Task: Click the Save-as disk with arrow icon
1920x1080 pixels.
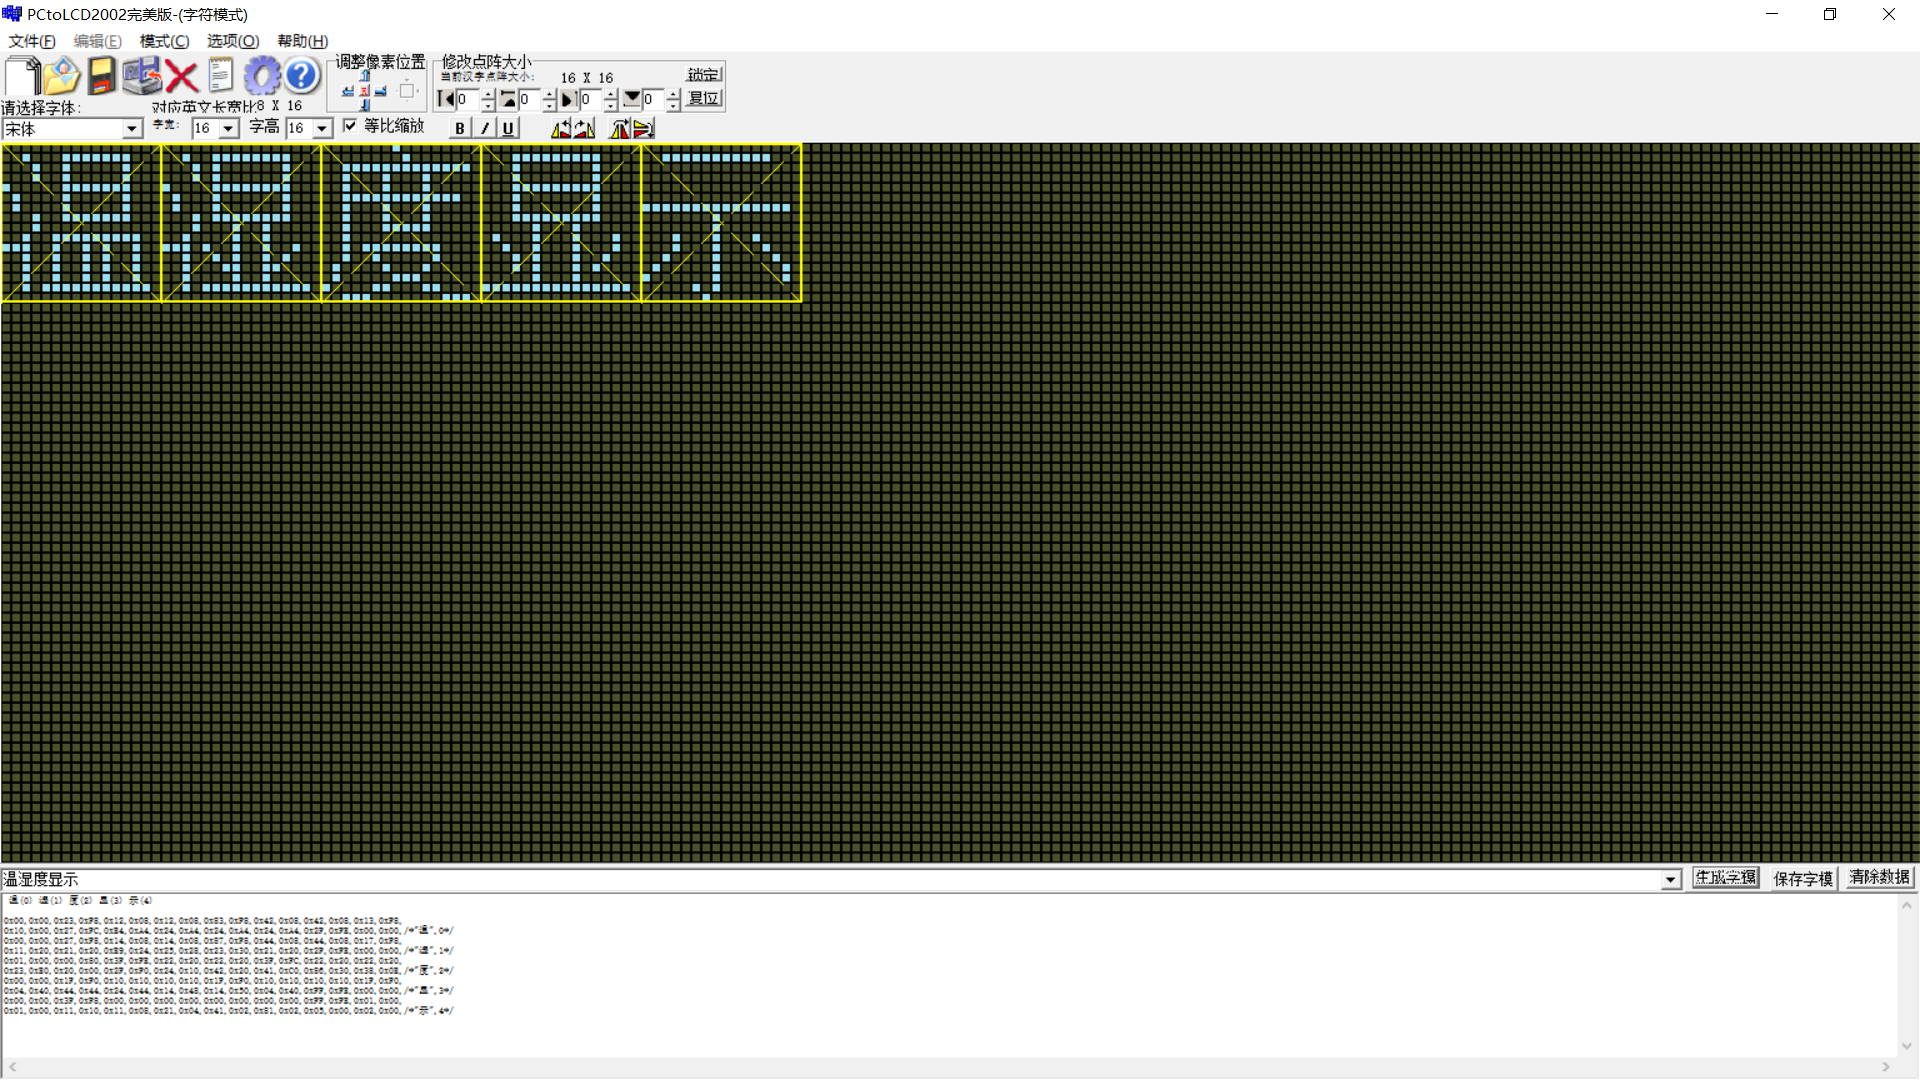Action: point(142,76)
